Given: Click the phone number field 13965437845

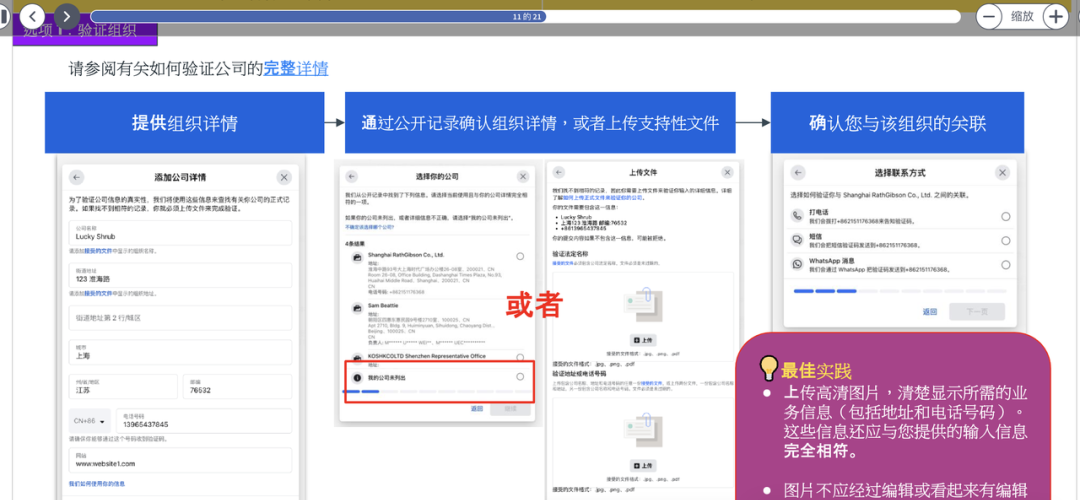Looking at the screenshot, I should coord(204,421).
